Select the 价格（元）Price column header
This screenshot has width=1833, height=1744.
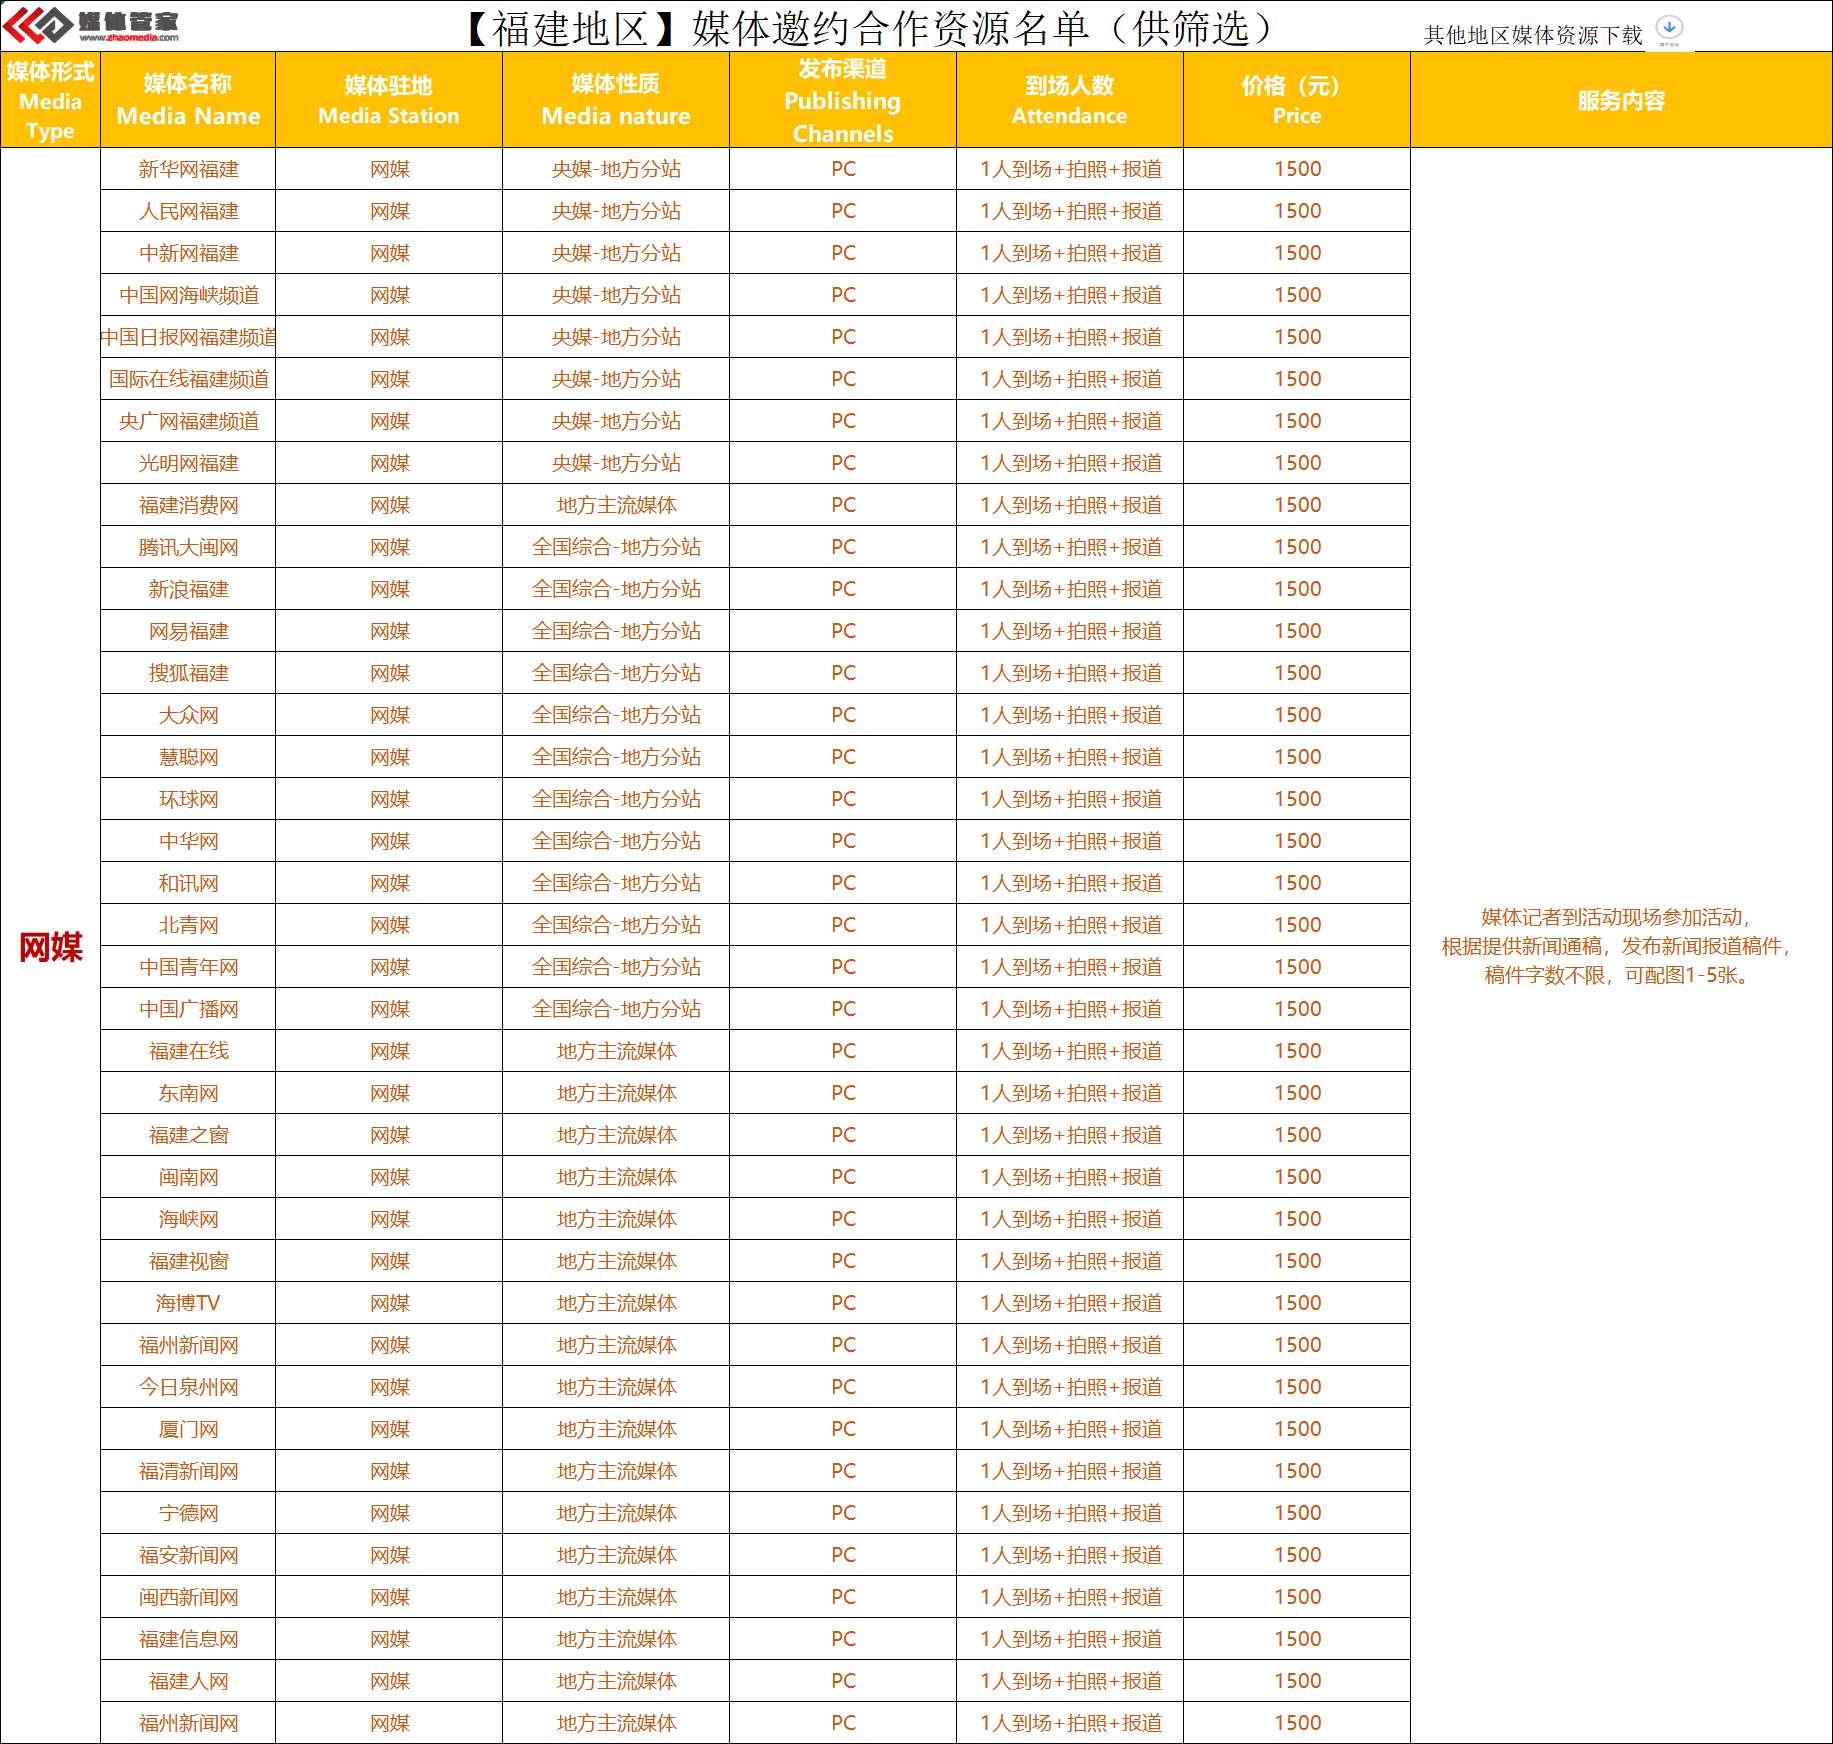click(x=1296, y=100)
